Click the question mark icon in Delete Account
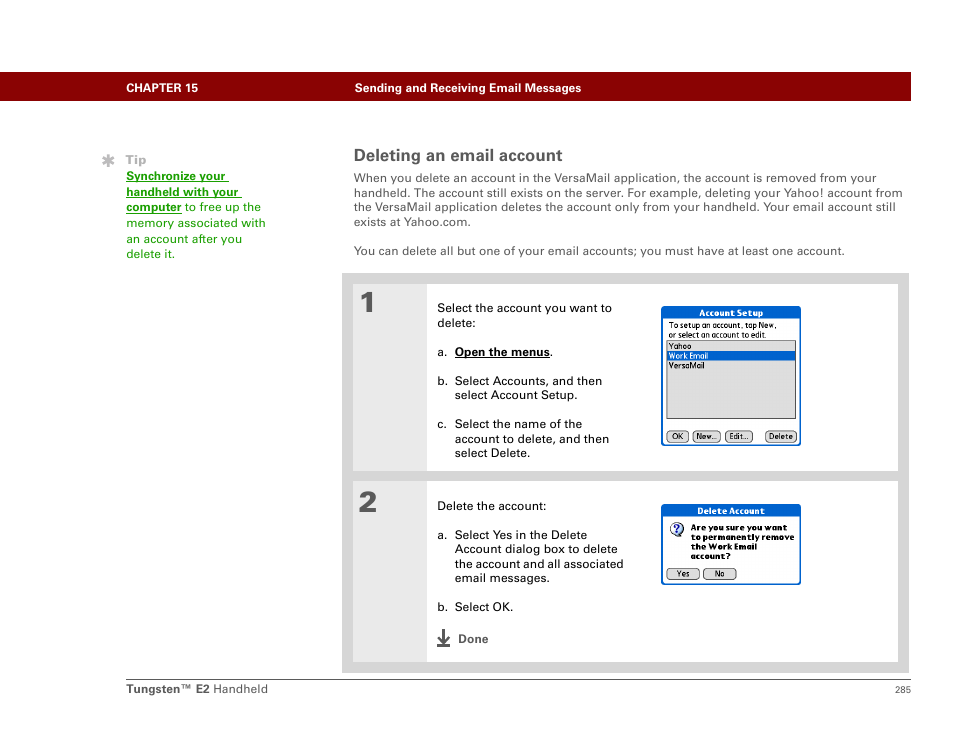Viewport: 954px width, 738px height. pos(677,529)
